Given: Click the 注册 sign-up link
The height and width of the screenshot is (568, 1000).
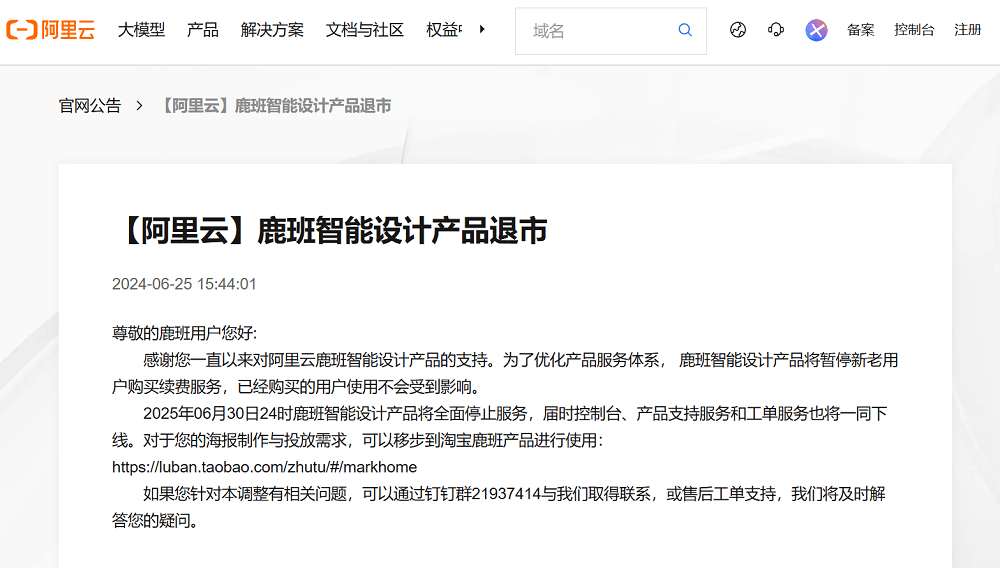Looking at the screenshot, I should [x=967, y=30].
